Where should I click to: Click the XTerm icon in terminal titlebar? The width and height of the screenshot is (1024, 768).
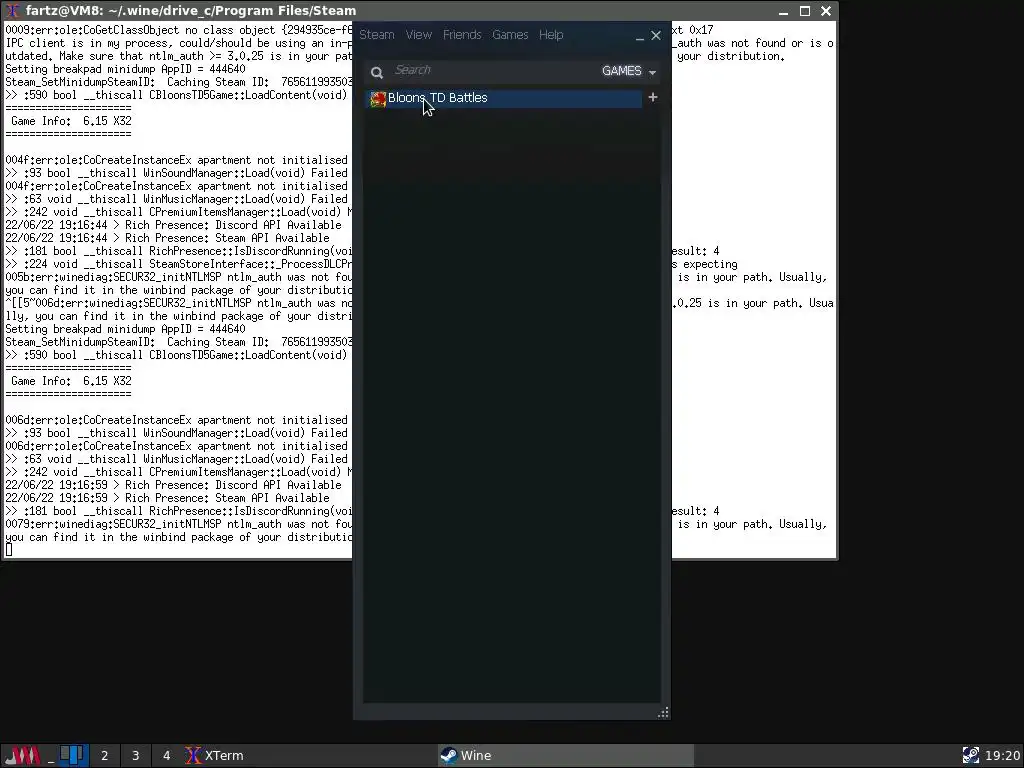pos(12,10)
